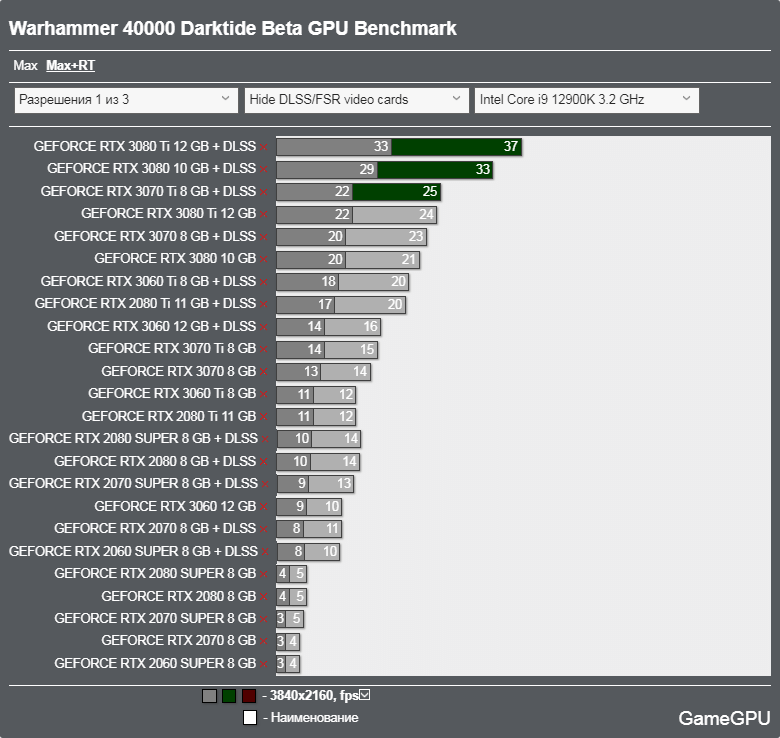This screenshot has width=780, height=738.
Task: Click the 13 fps bar of RTX 2070 SUPER + DLSS
Action: (x=331, y=484)
